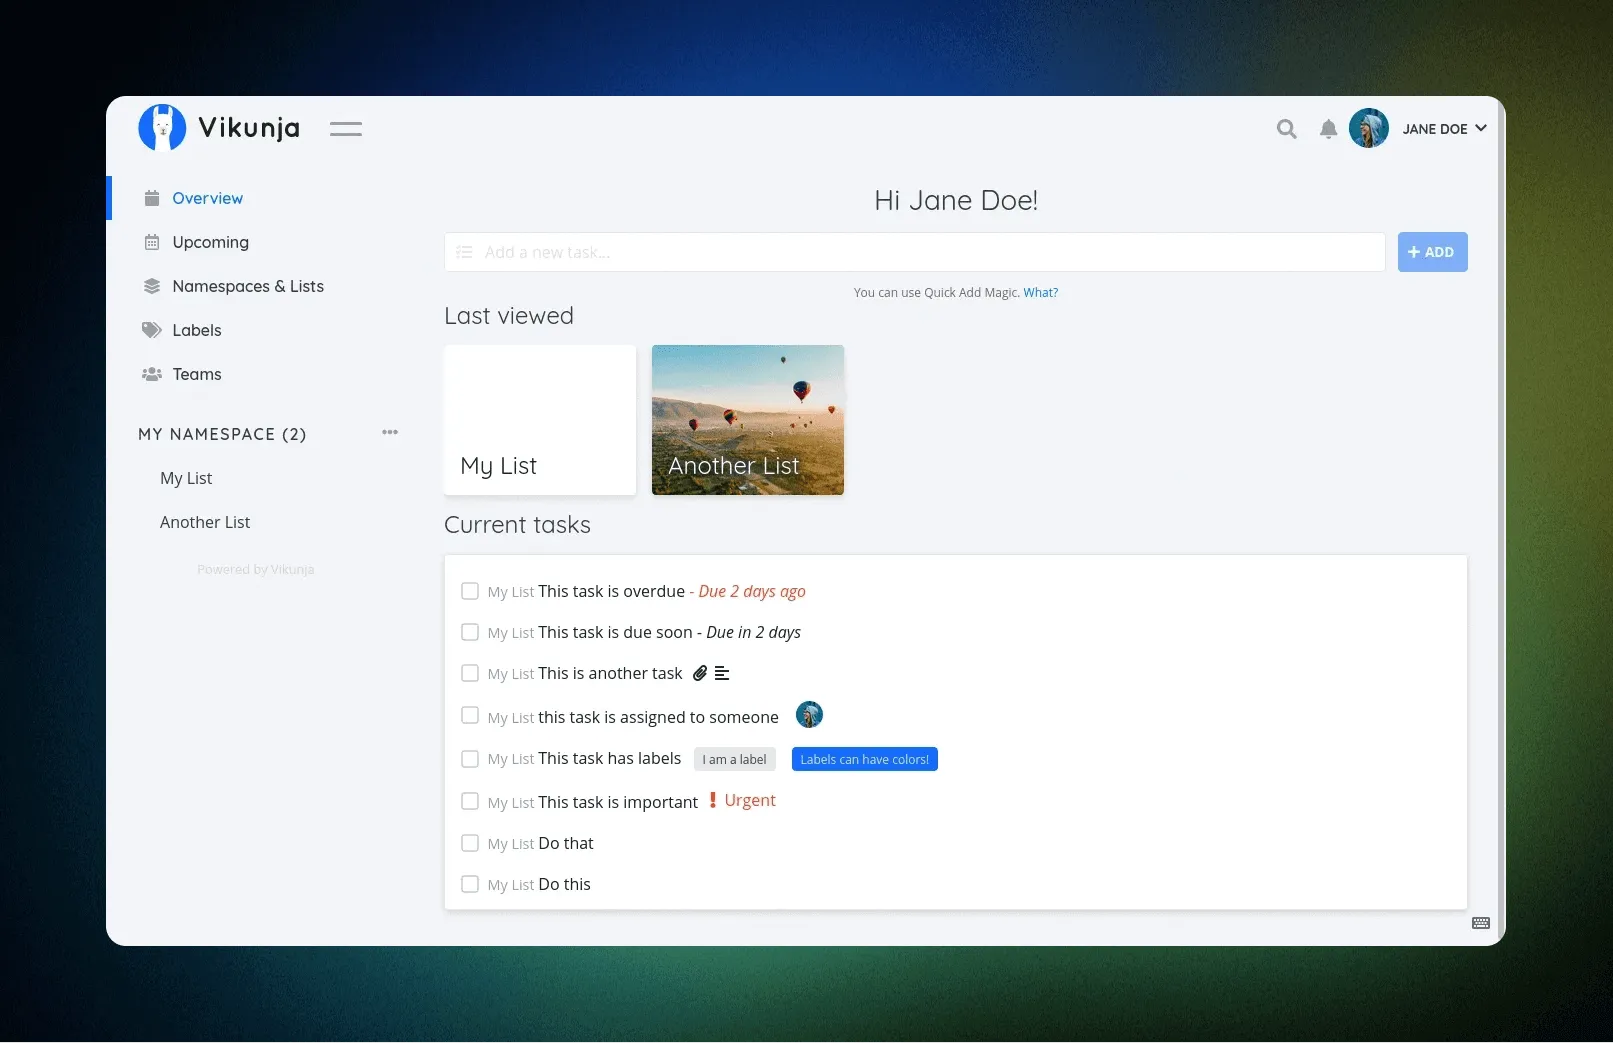Open This task is due soon
This screenshot has height=1043, width=1613.
(615, 632)
